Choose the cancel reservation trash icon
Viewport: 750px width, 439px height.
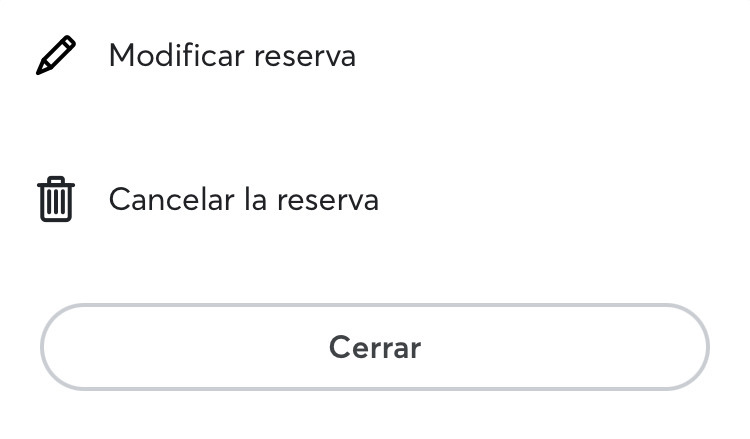(56, 199)
